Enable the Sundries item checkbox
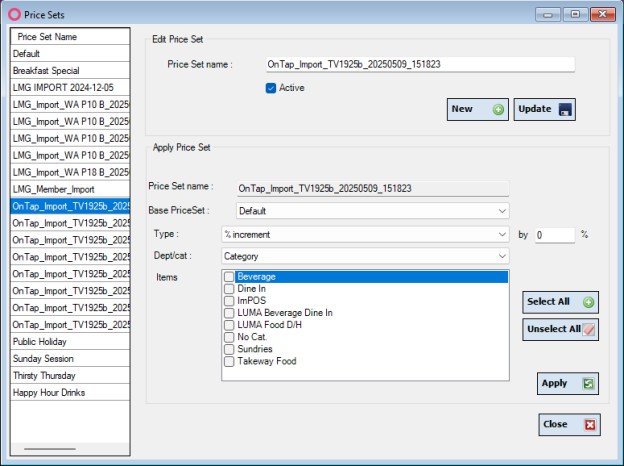Screen dimensions: 624x466 [230, 349]
